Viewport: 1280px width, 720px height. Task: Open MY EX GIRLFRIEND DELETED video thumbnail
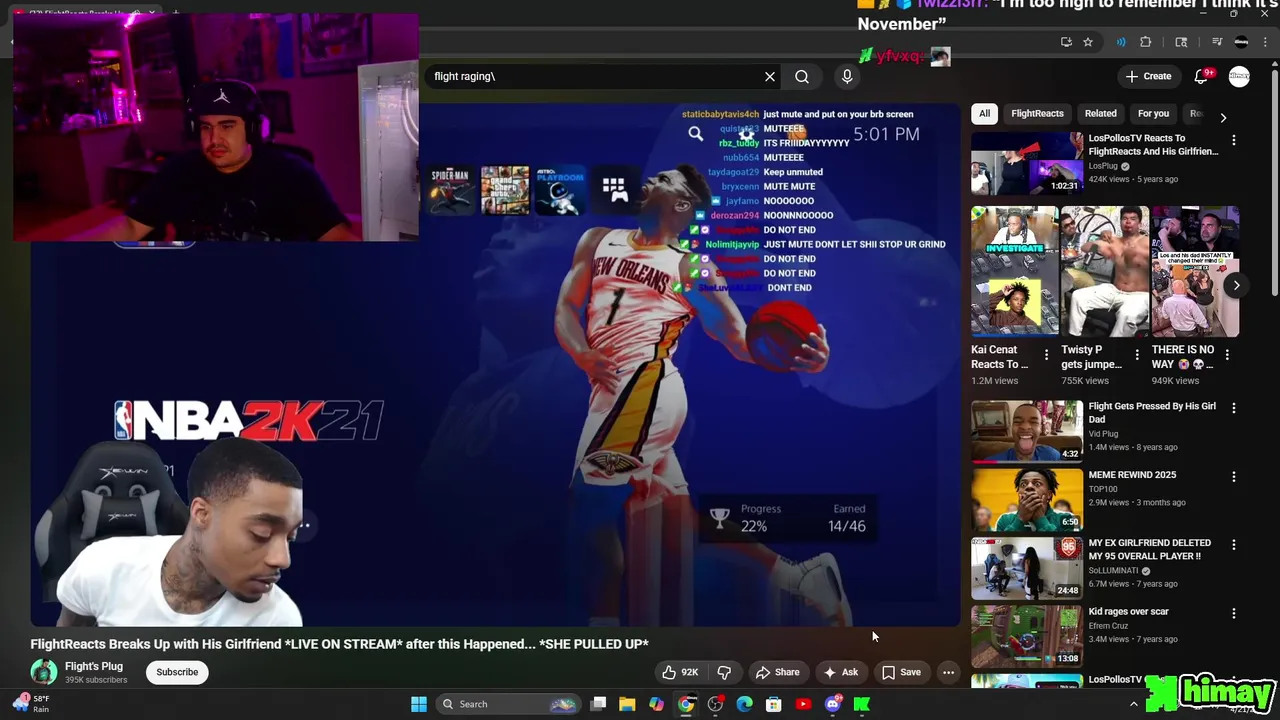point(1027,567)
